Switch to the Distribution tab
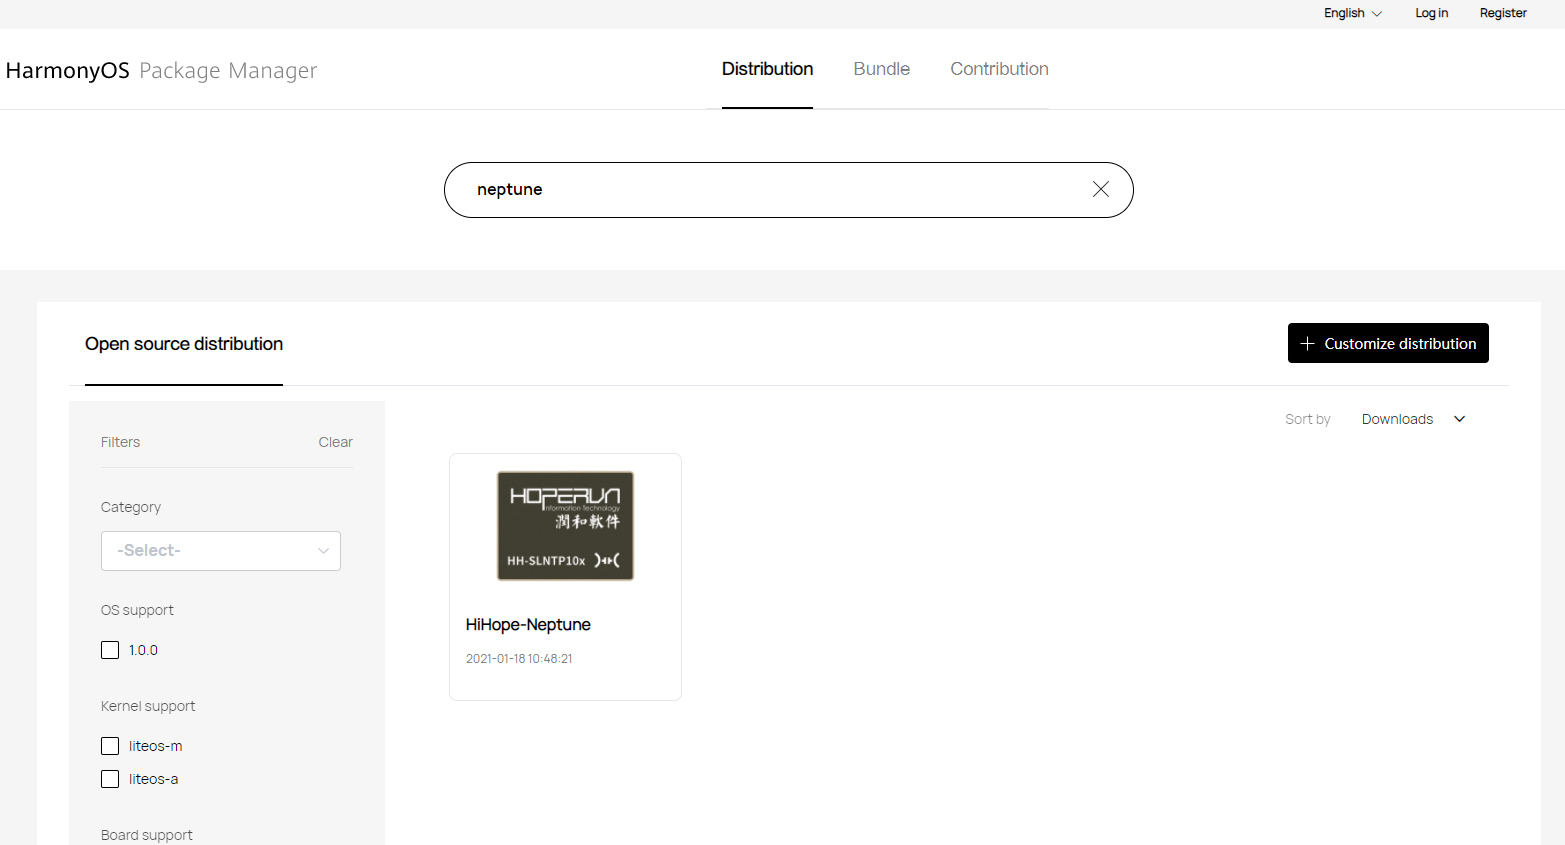 767,69
